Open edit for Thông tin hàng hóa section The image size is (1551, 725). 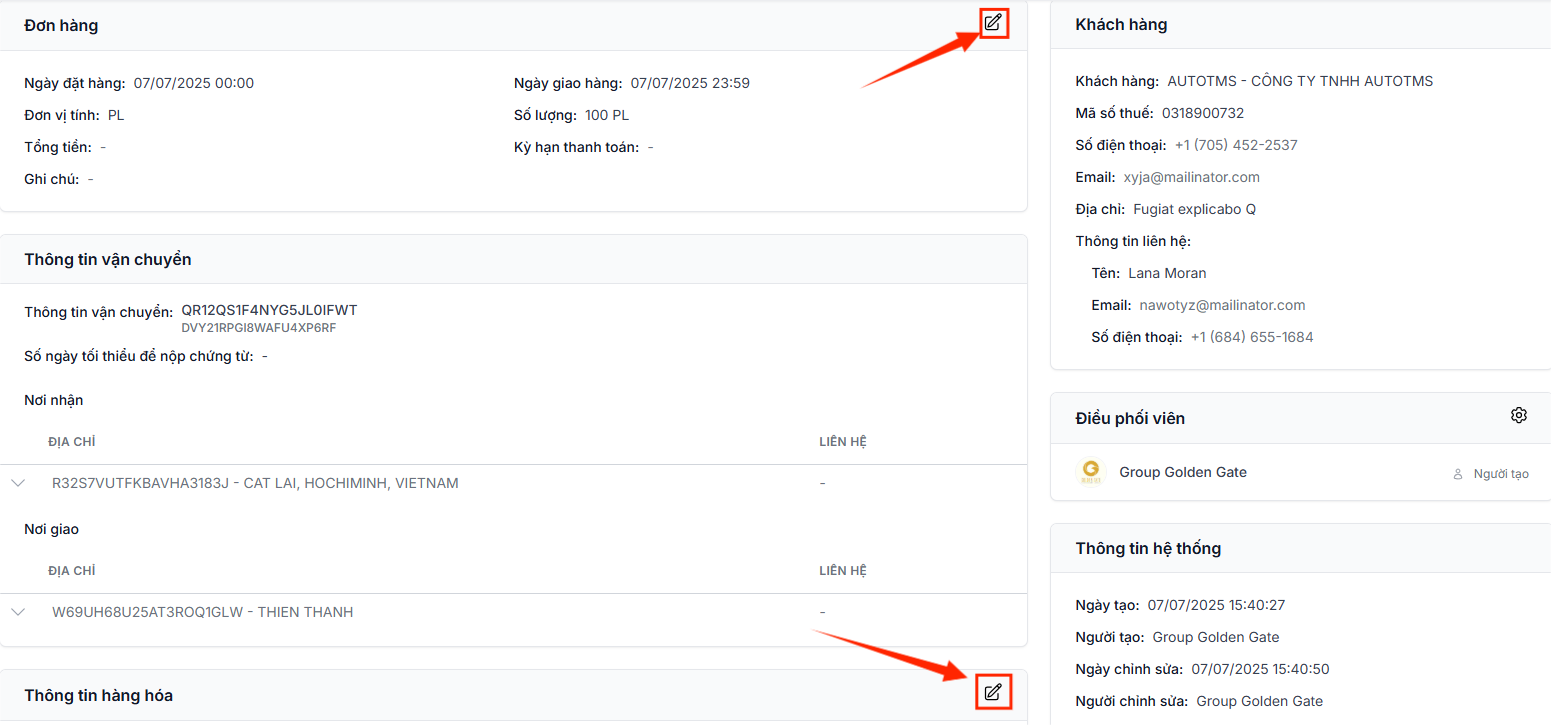(992, 692)
